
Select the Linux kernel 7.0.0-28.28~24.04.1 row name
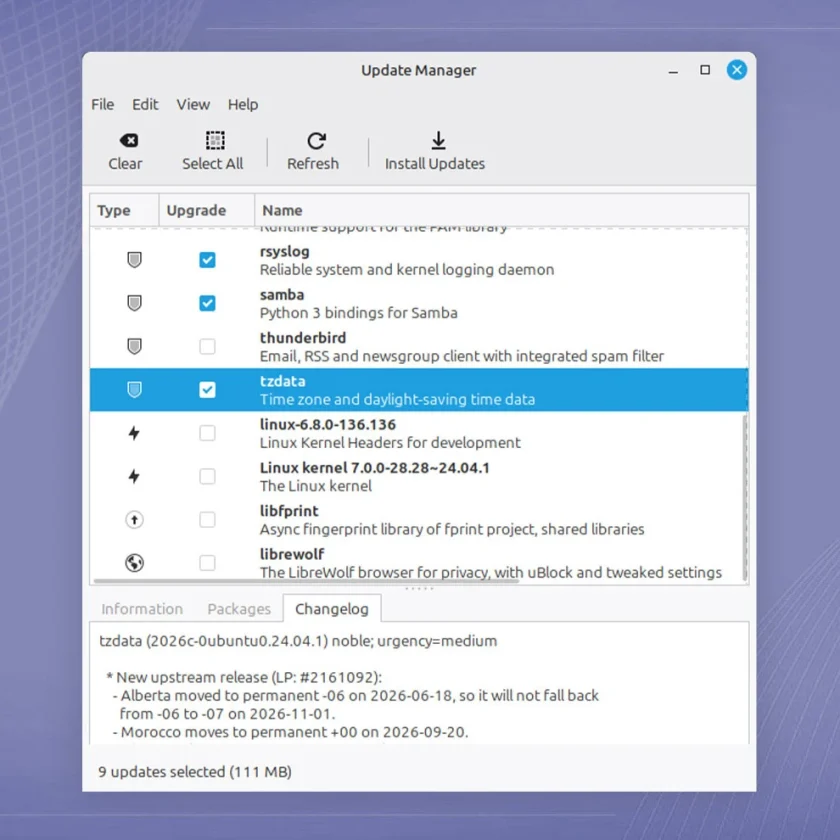[x=374, y=468]
